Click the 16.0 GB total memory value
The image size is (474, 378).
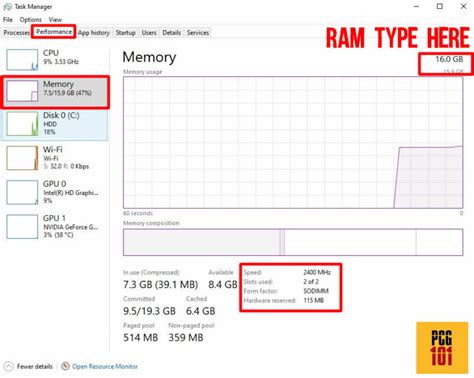tap(449, 59)
